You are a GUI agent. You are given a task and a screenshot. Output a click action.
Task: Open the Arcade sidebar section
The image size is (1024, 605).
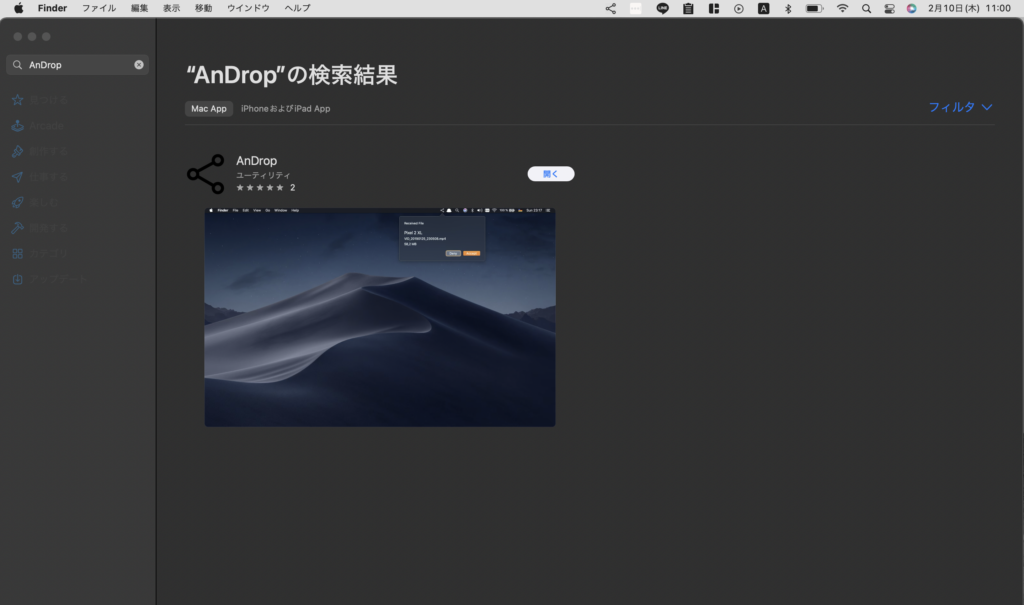(x=38, y=125)
